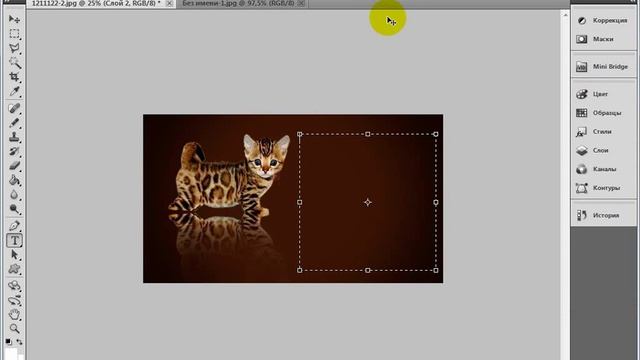
Task: Click the vertical scrollbar up arrow
Action: coord(565,15)
